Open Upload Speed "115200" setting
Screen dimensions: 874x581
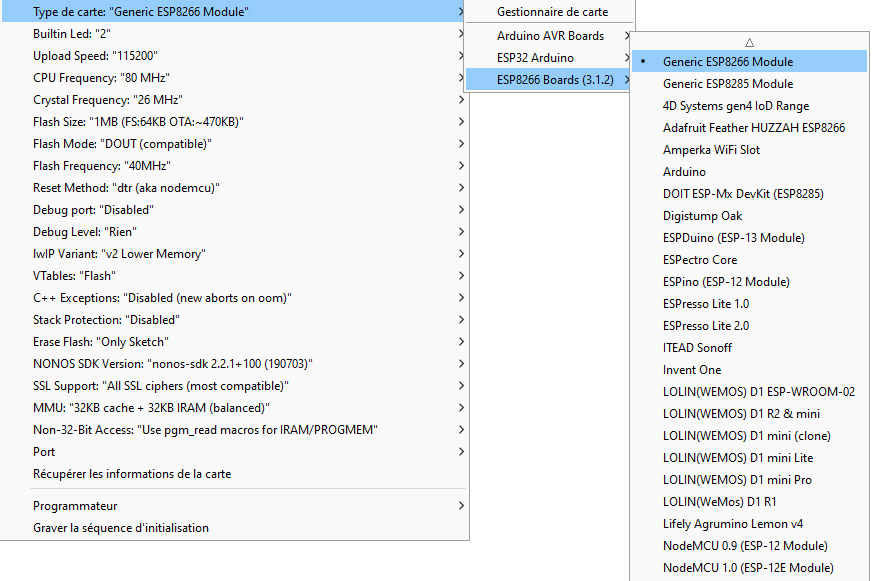point(234,56)
